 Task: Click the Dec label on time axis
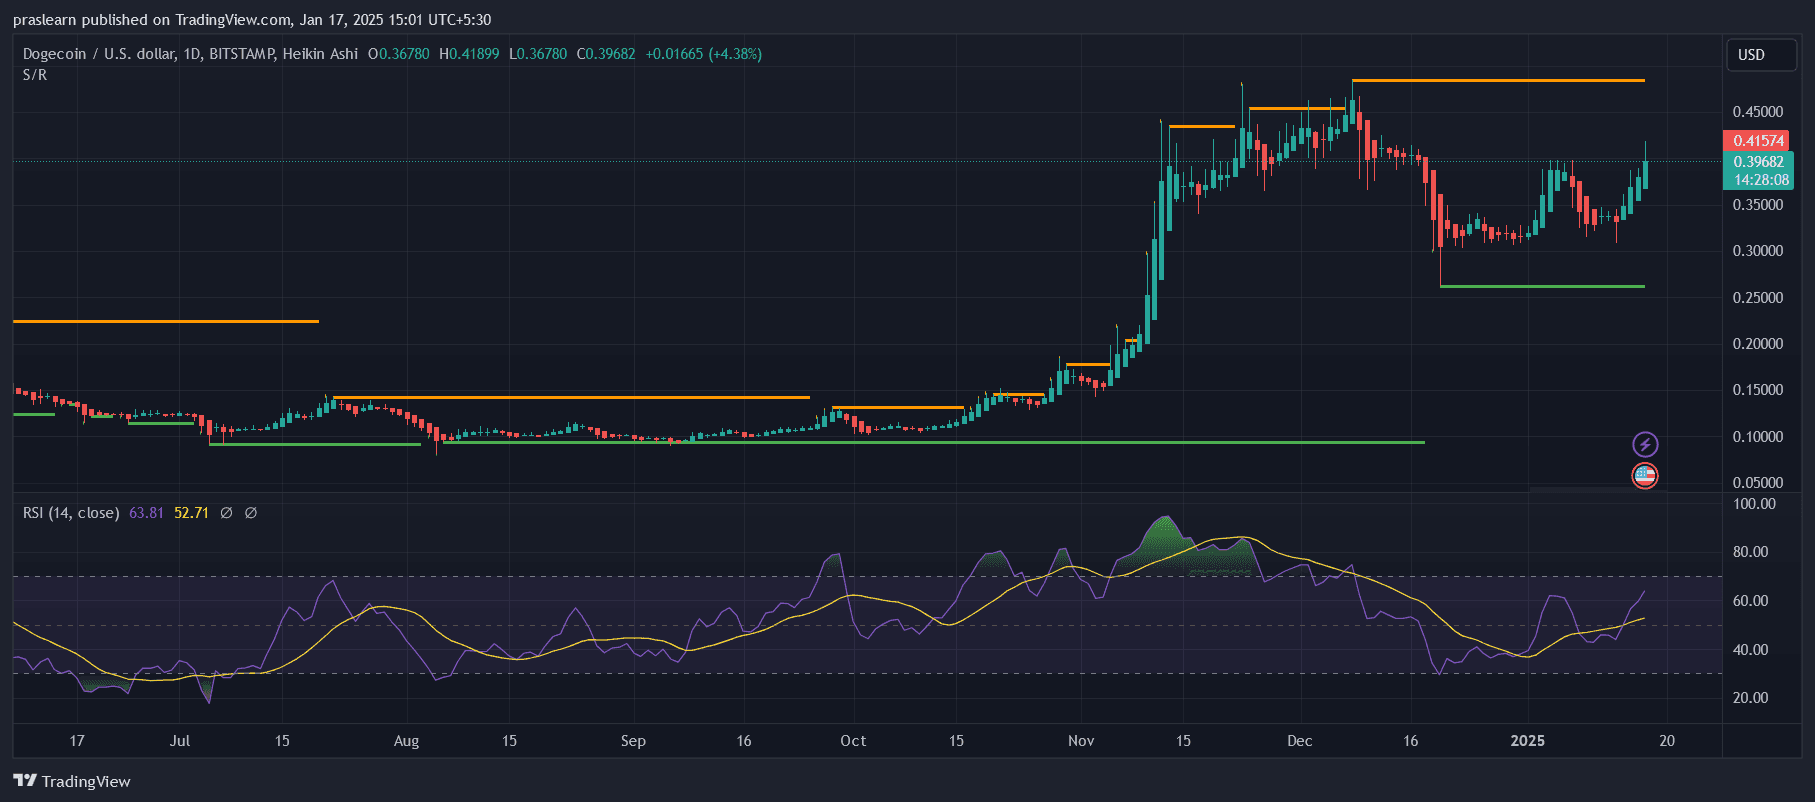pyautogui.click(x=1299, y=741)
